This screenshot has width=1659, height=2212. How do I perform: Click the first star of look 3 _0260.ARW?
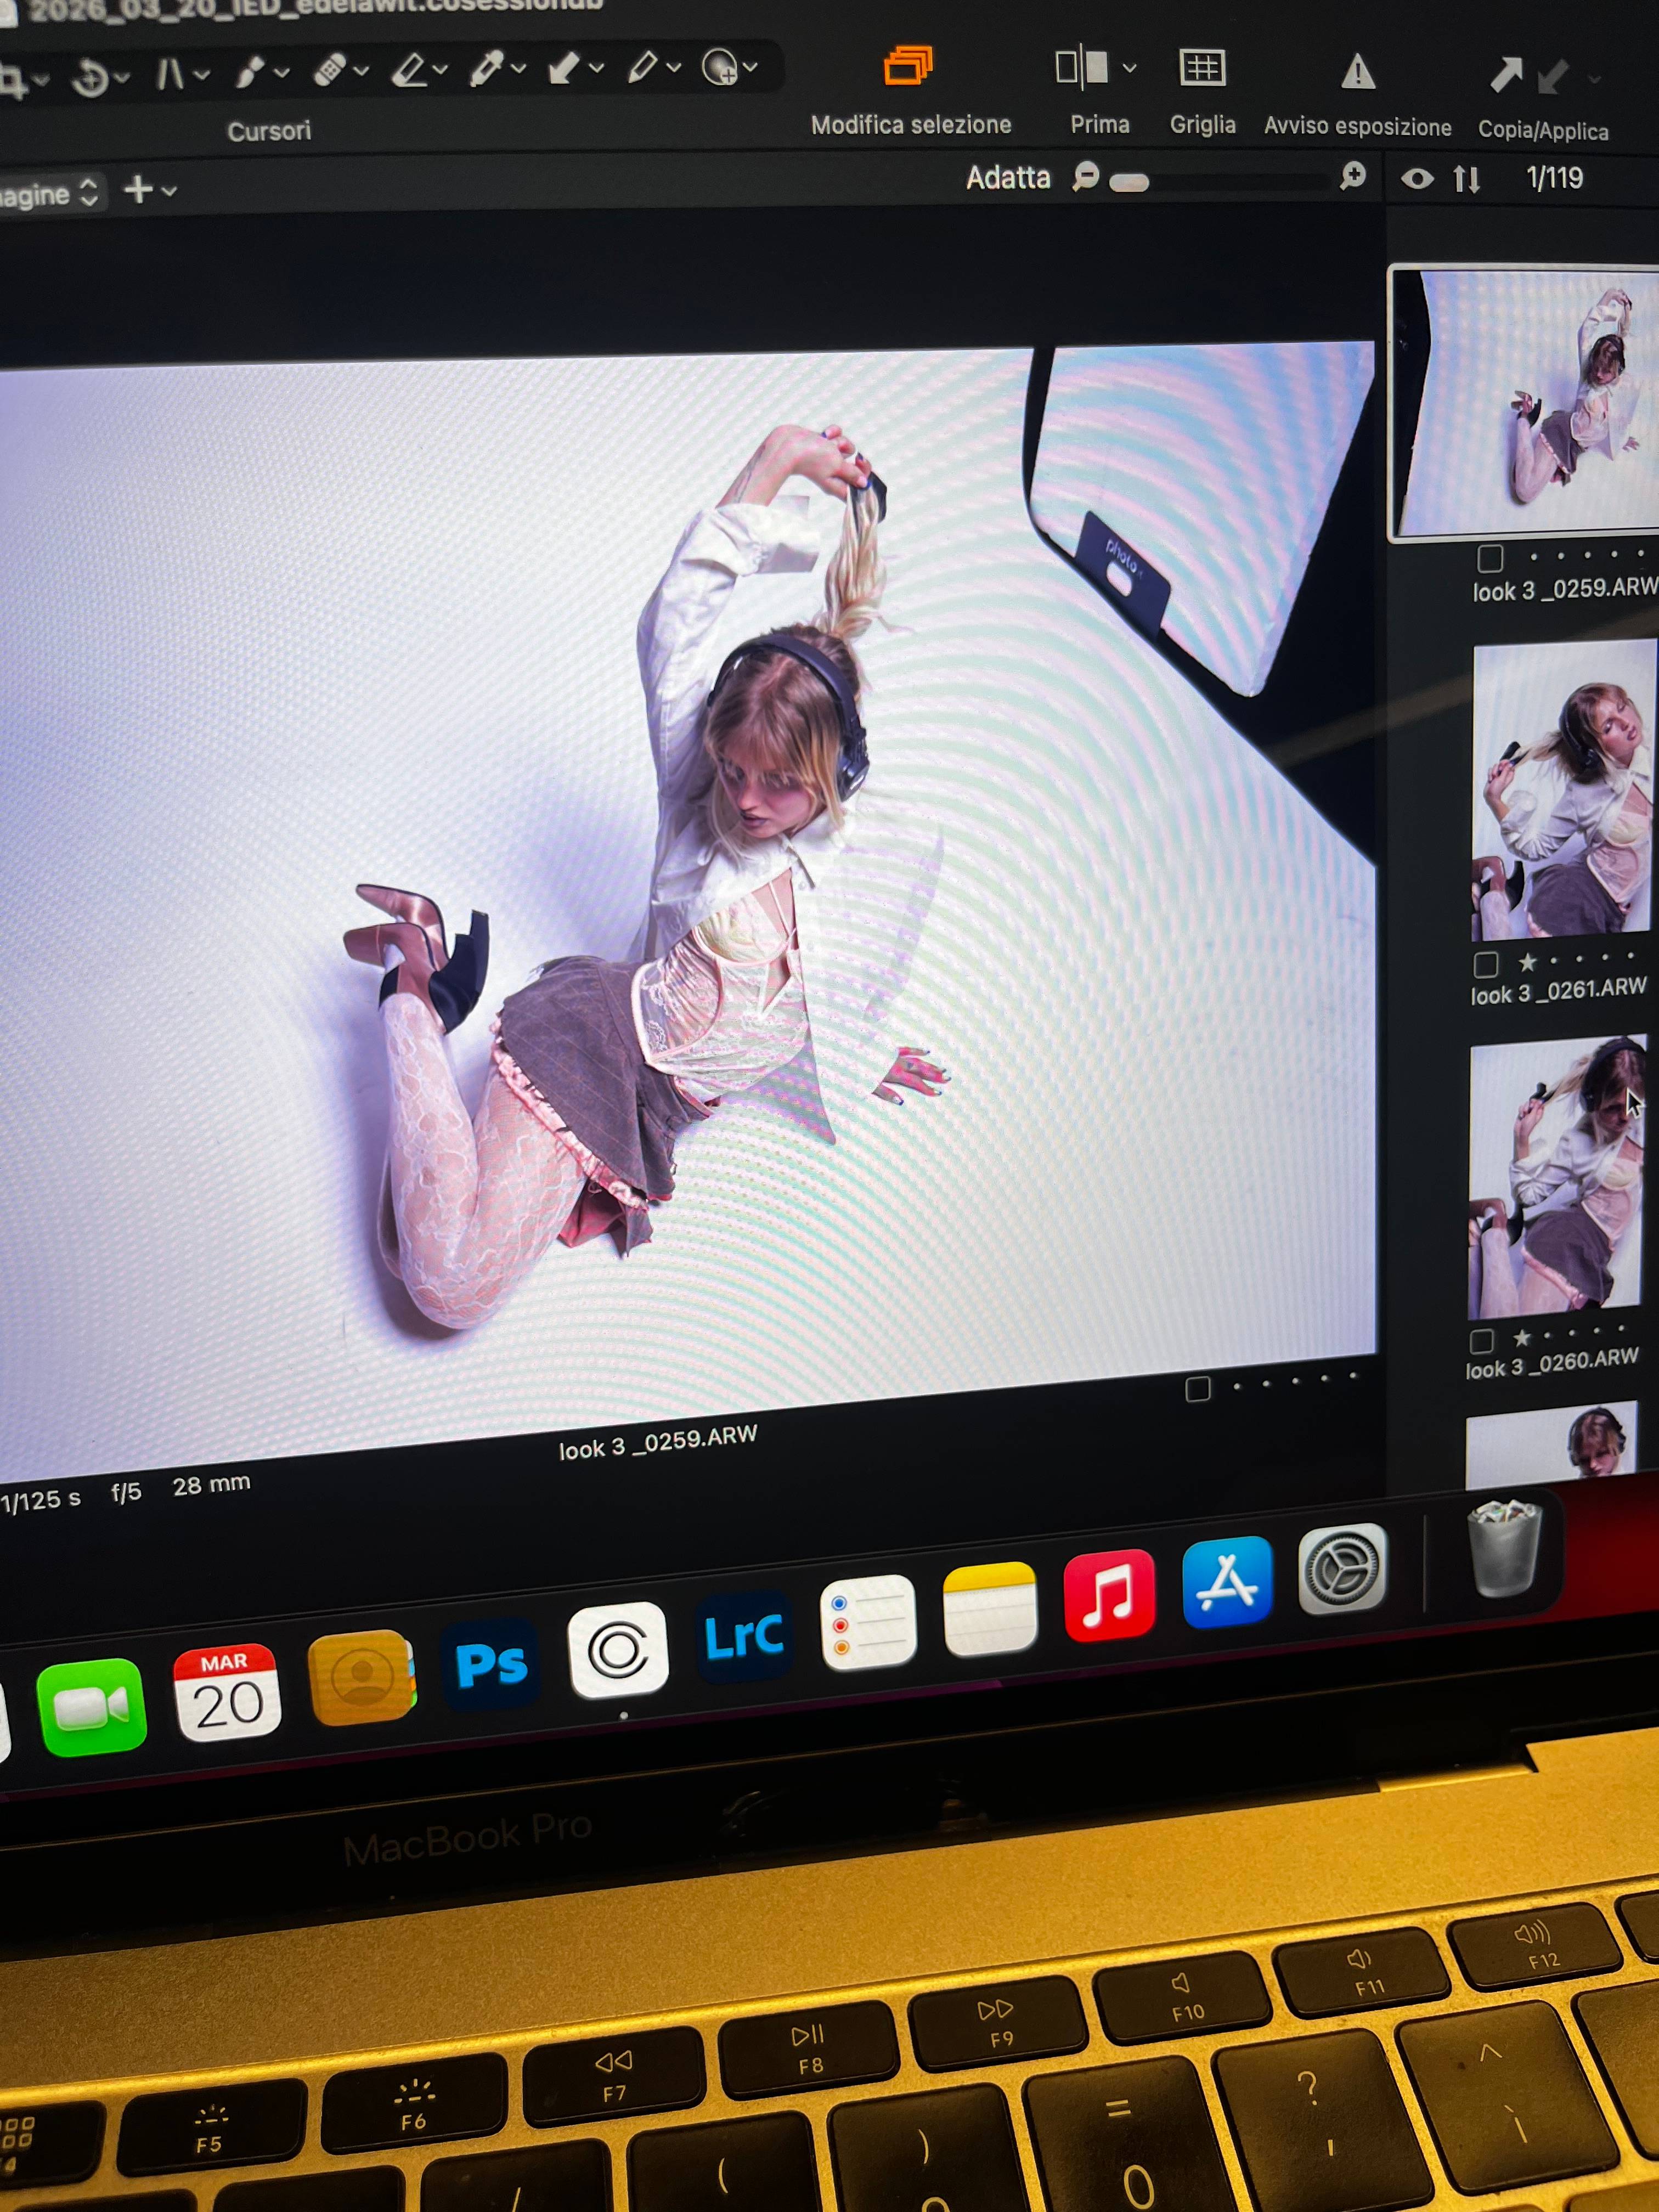(1522, 1337)
